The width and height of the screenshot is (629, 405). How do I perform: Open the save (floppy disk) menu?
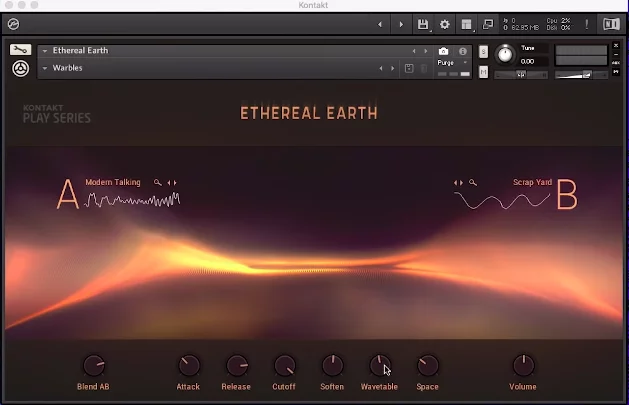pyautogui.click(x=423, y=24)
